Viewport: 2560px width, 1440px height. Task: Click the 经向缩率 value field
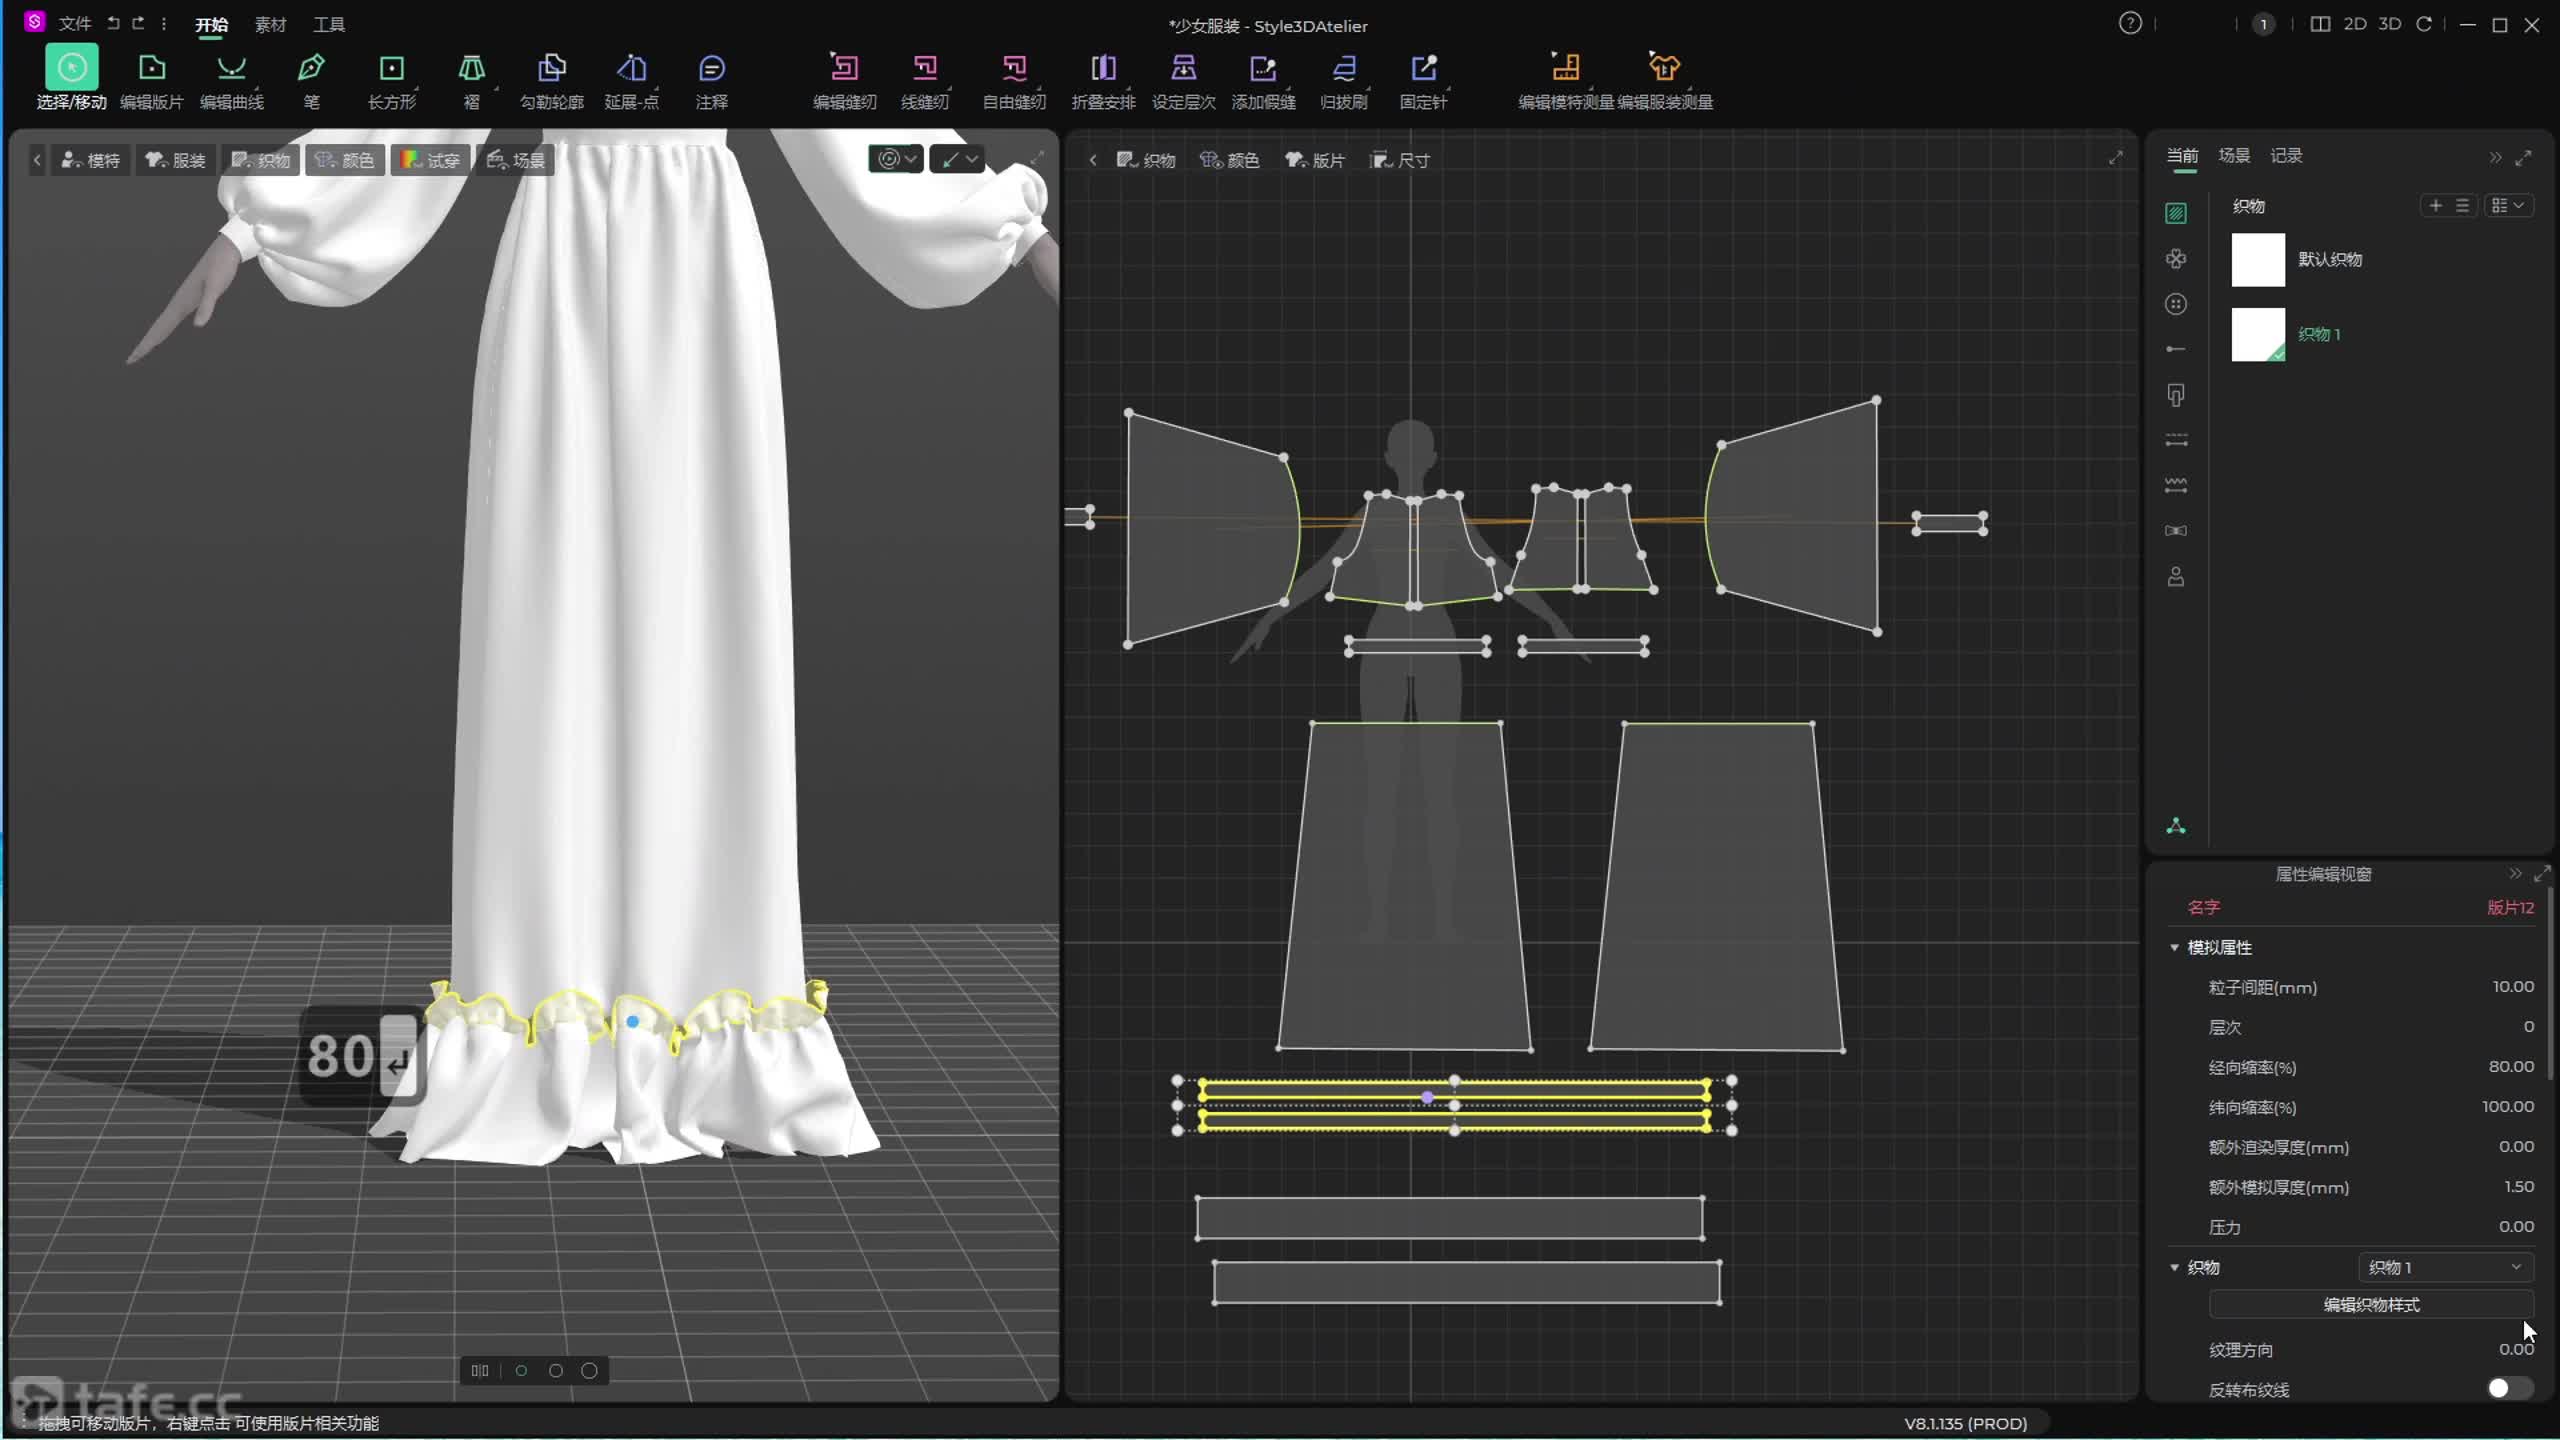coord(2510,1066)
